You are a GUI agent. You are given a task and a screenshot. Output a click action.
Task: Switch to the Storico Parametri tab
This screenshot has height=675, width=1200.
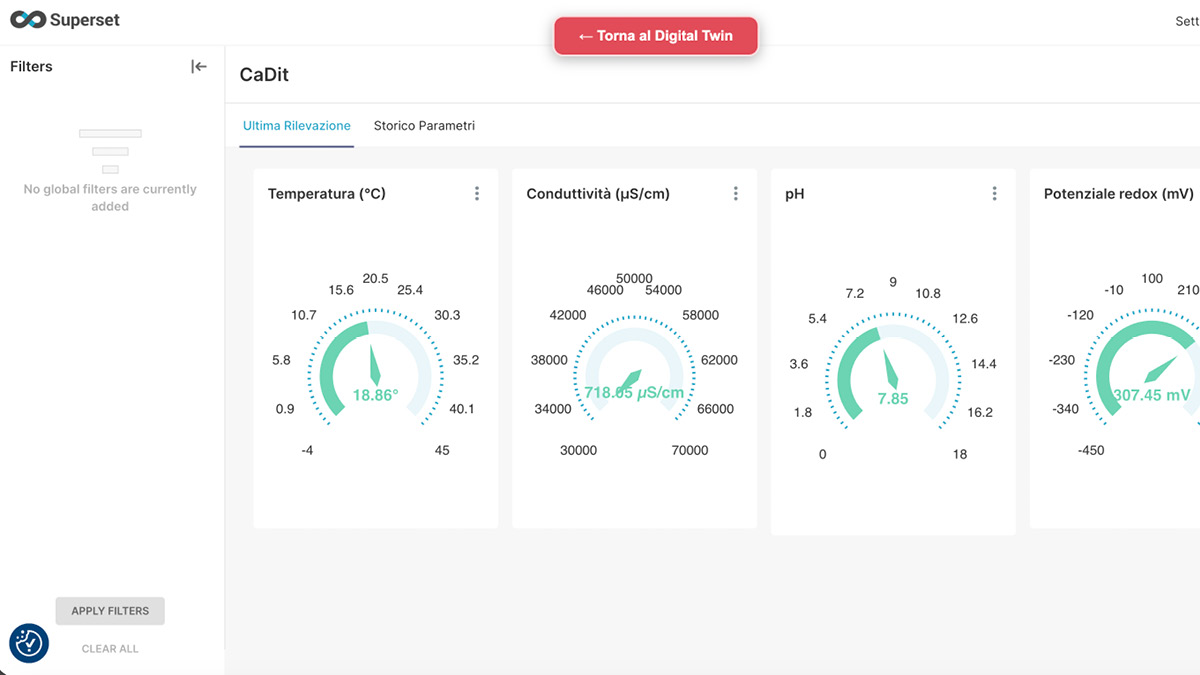424,126
